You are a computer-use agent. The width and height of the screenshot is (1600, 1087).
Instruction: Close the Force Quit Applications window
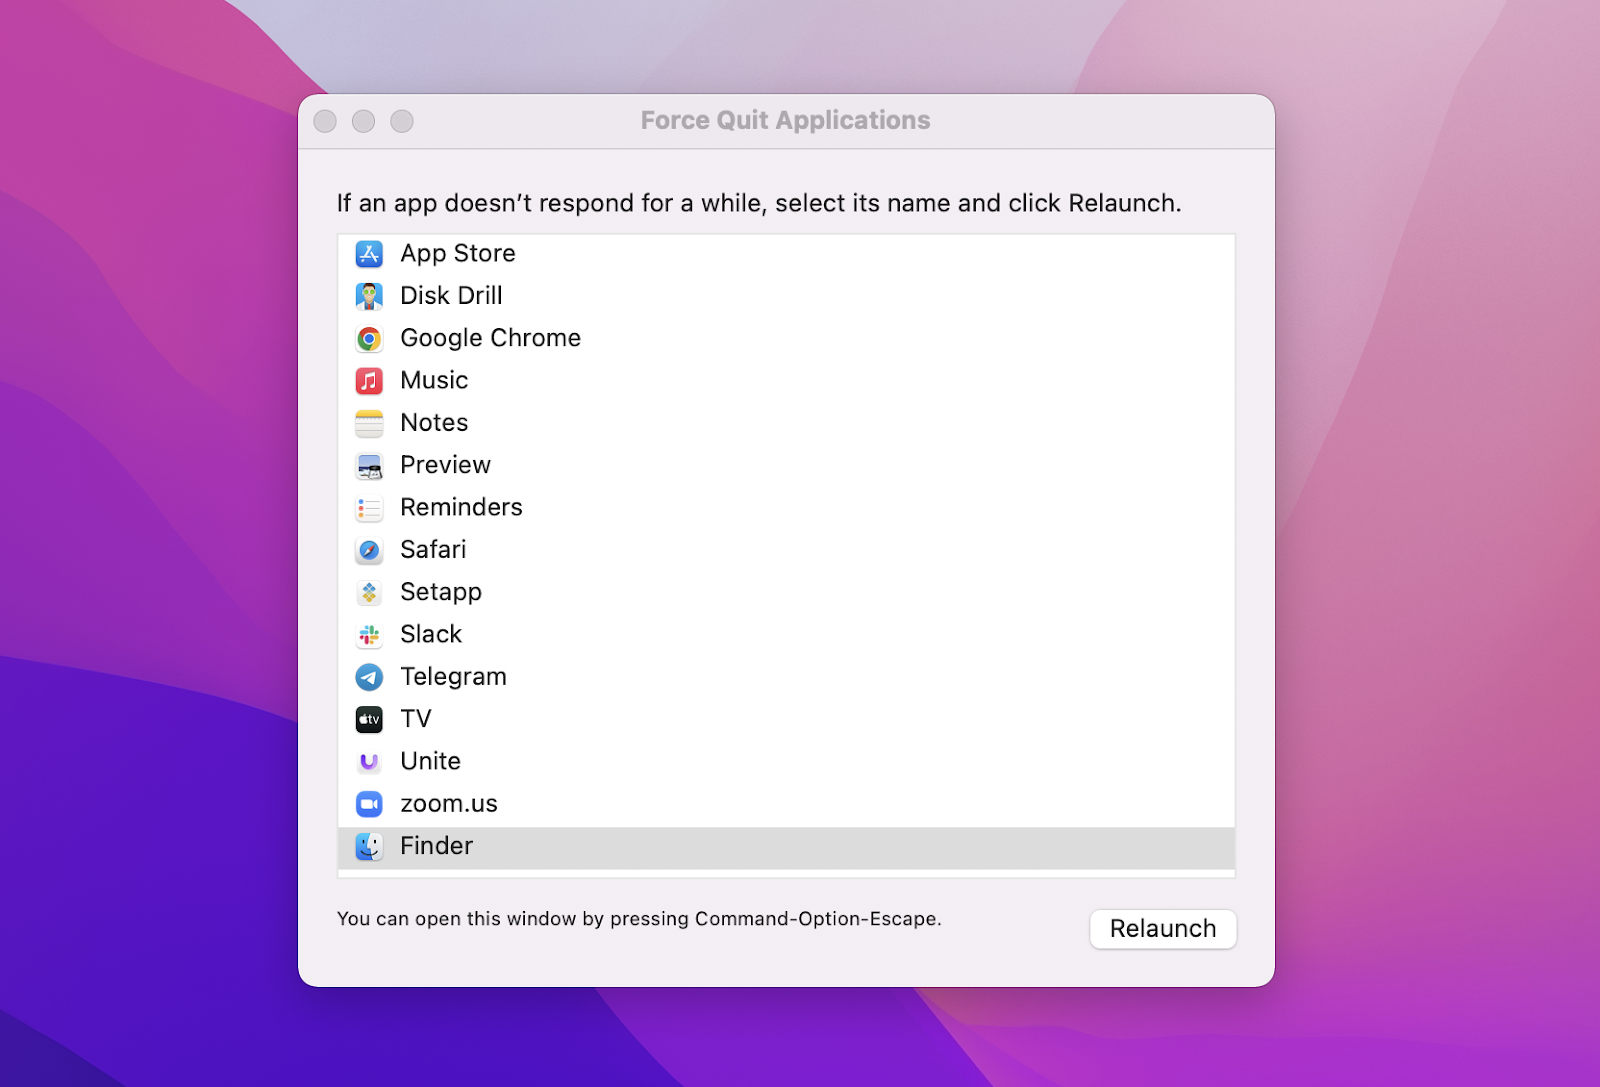pyautogui.click(x=325, y=121)
